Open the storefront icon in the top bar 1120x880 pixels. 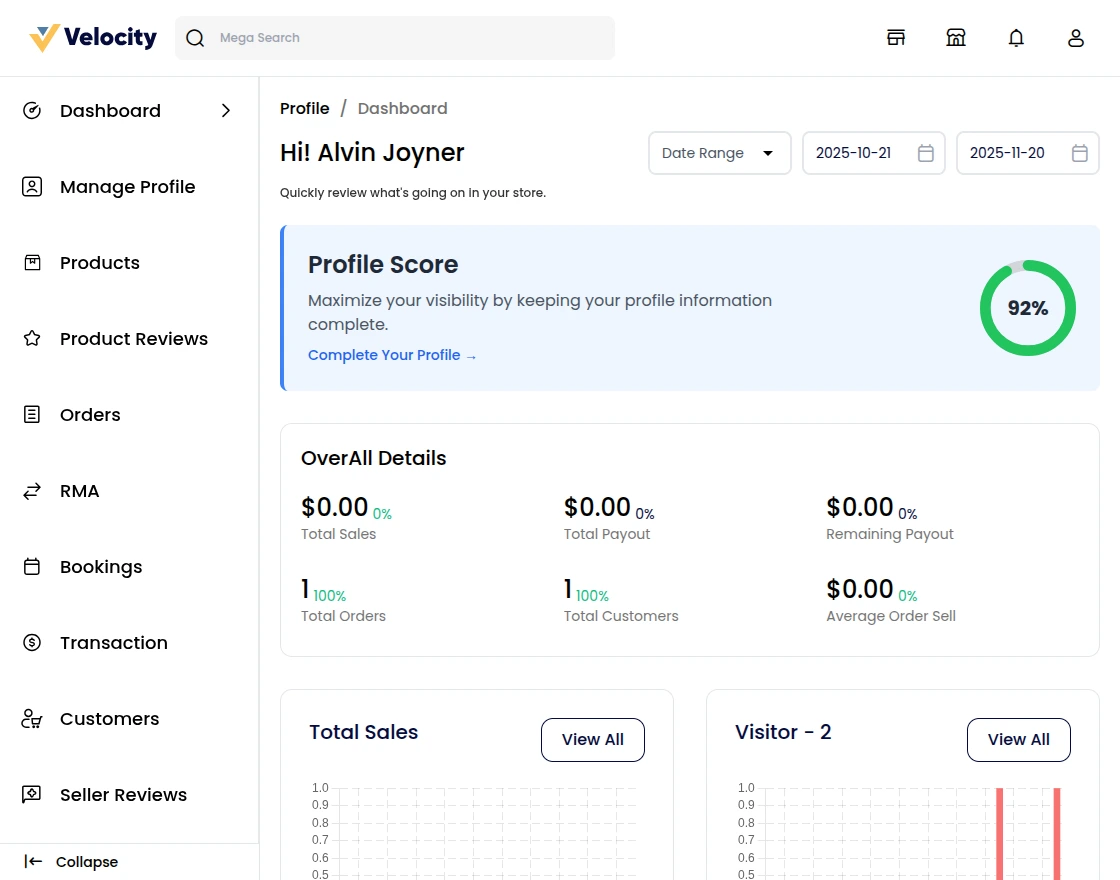(x=896, y=37)
